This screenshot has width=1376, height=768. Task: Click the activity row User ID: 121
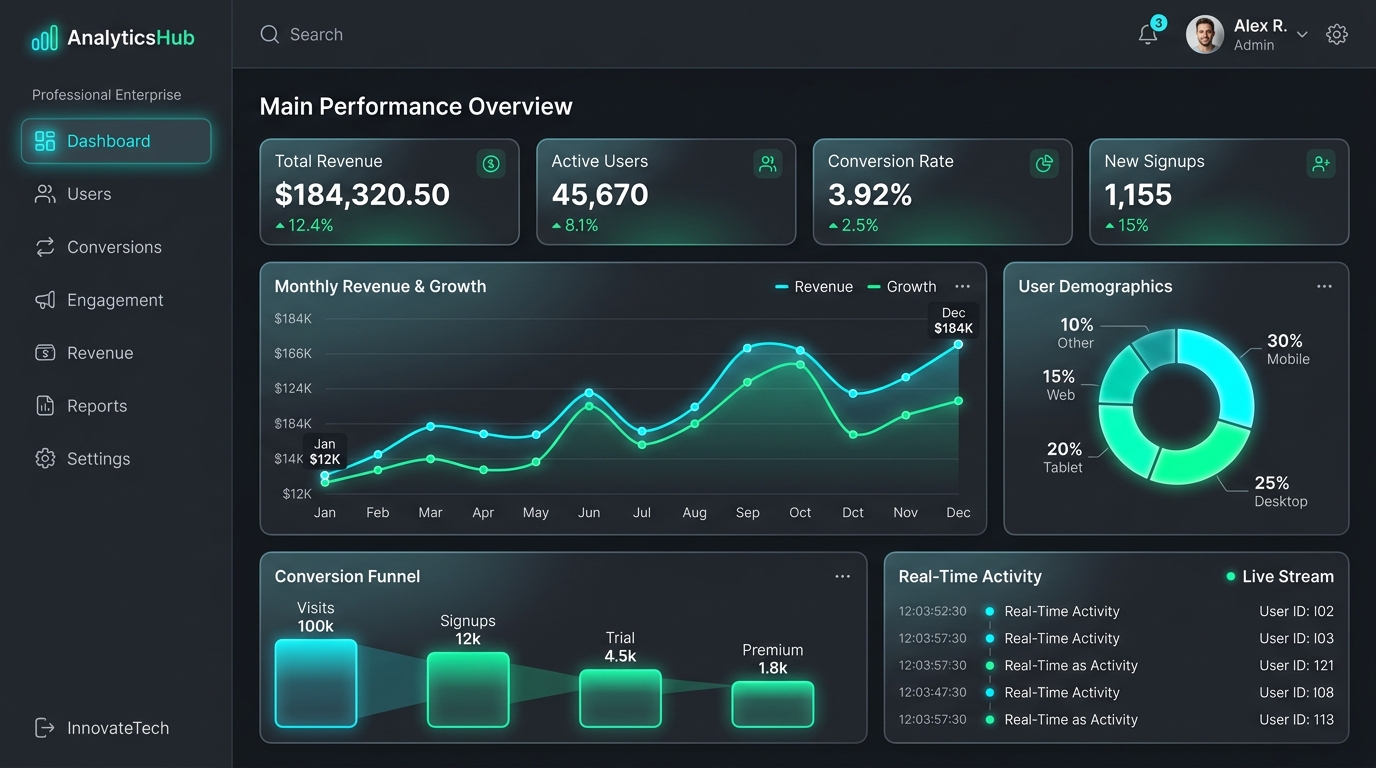1116,665
